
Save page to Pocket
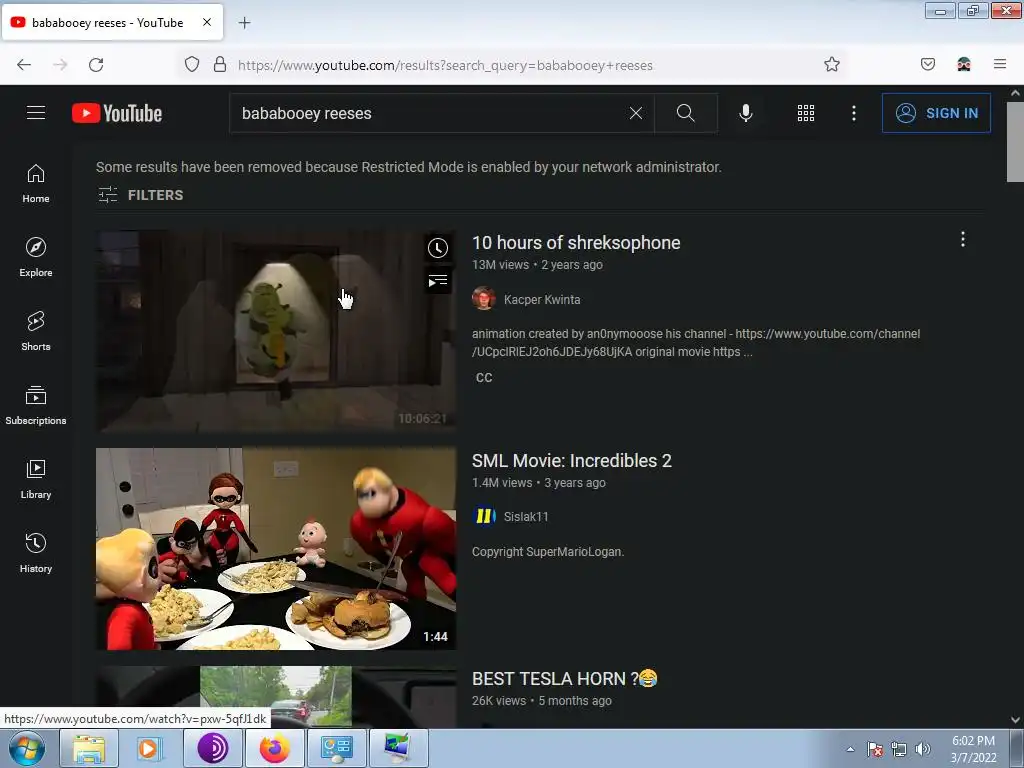[x=927, y=64]
